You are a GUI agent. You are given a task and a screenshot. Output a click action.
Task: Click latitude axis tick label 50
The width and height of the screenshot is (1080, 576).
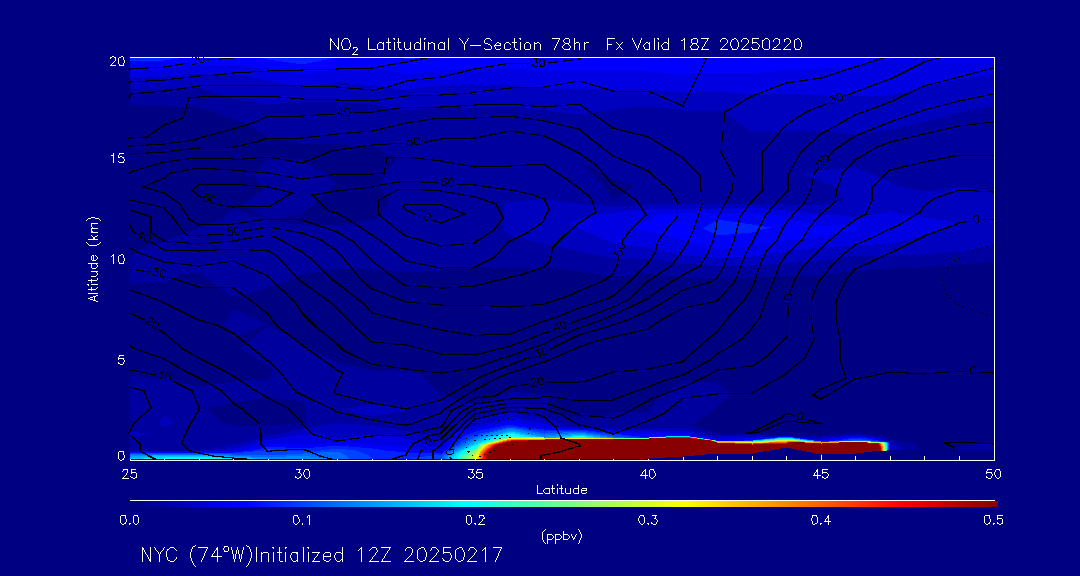pos(994,474)
